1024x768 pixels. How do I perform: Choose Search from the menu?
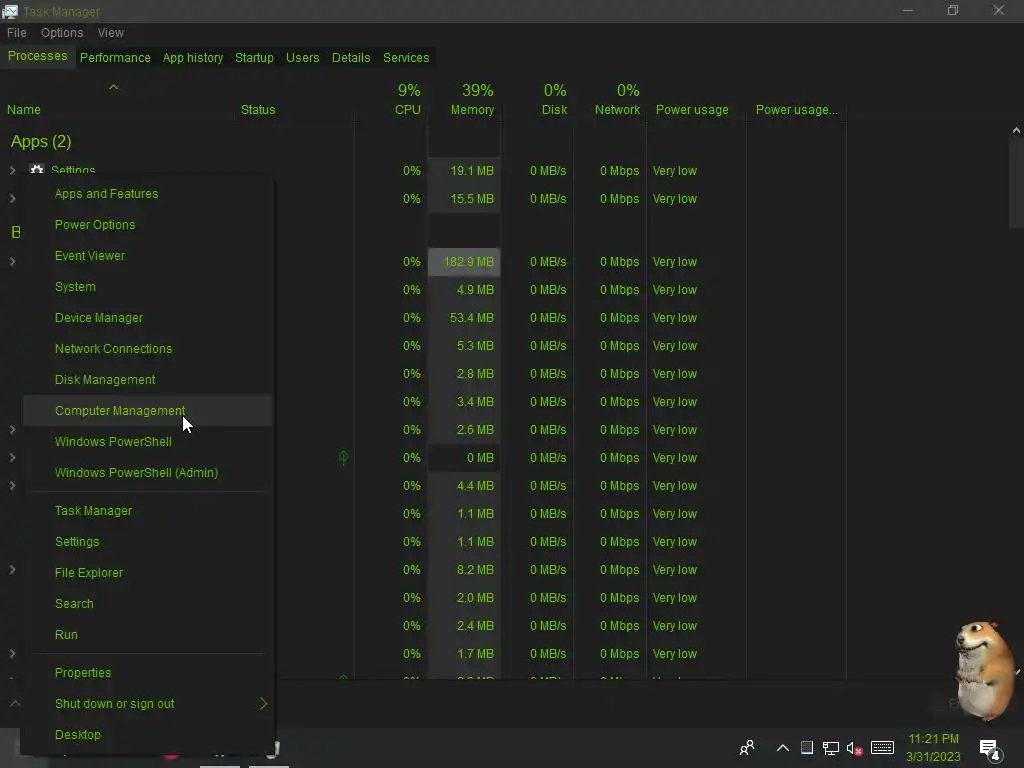[74, 604]
